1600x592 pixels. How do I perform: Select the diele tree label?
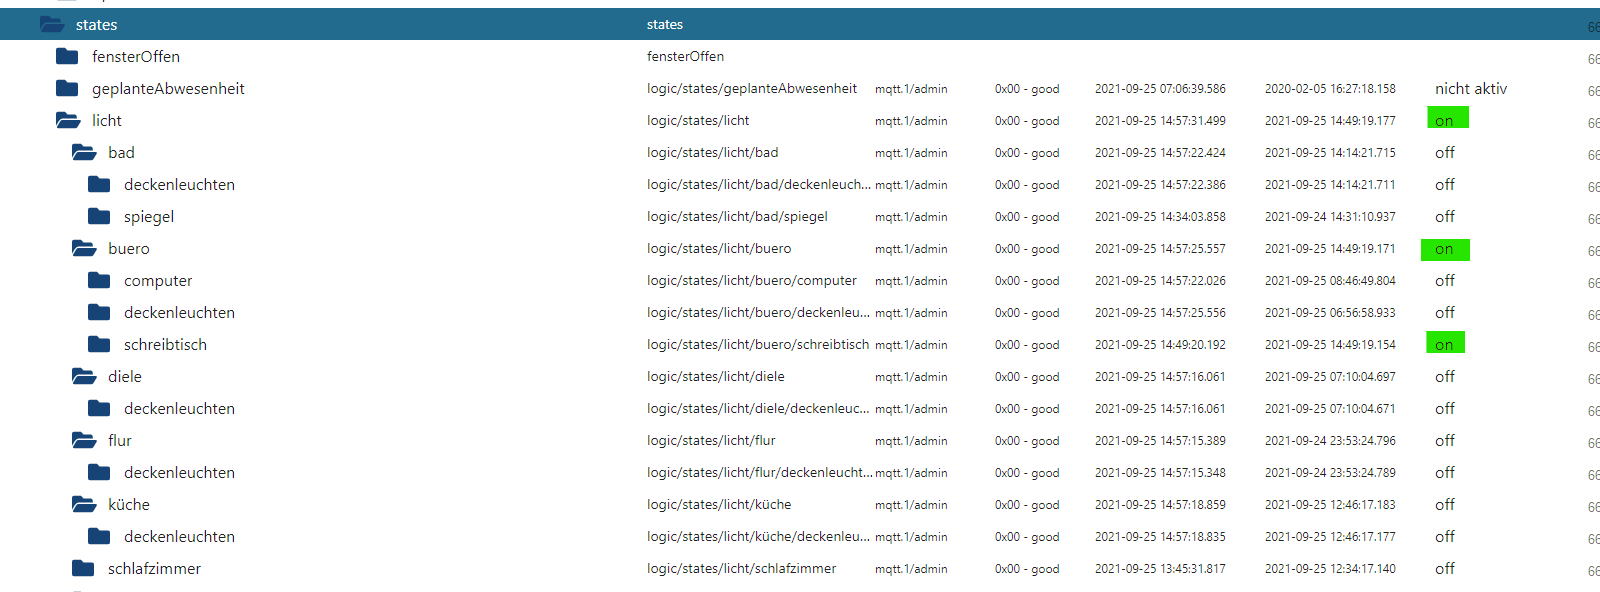click(x=125, y=377)
